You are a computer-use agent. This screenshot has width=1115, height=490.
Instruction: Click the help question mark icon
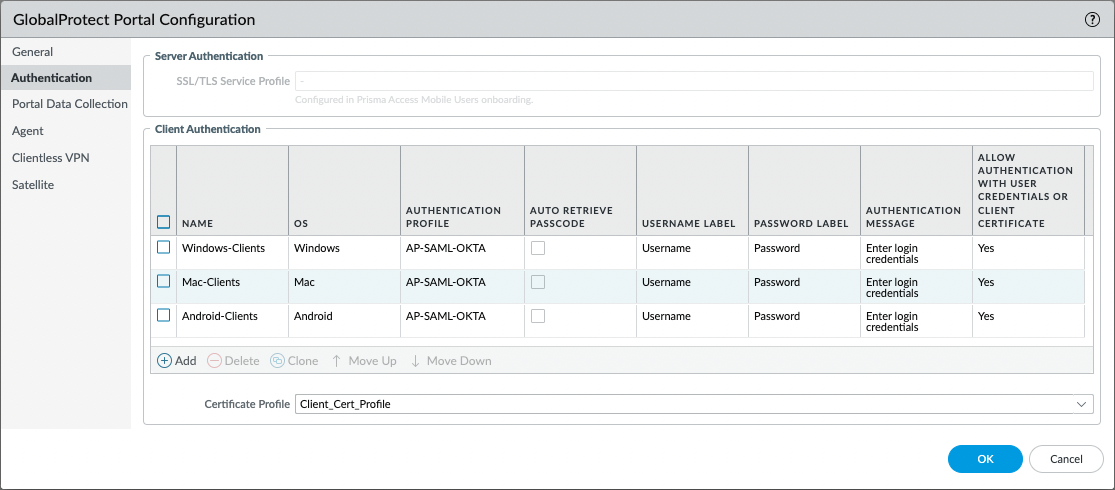point(1092,19)
